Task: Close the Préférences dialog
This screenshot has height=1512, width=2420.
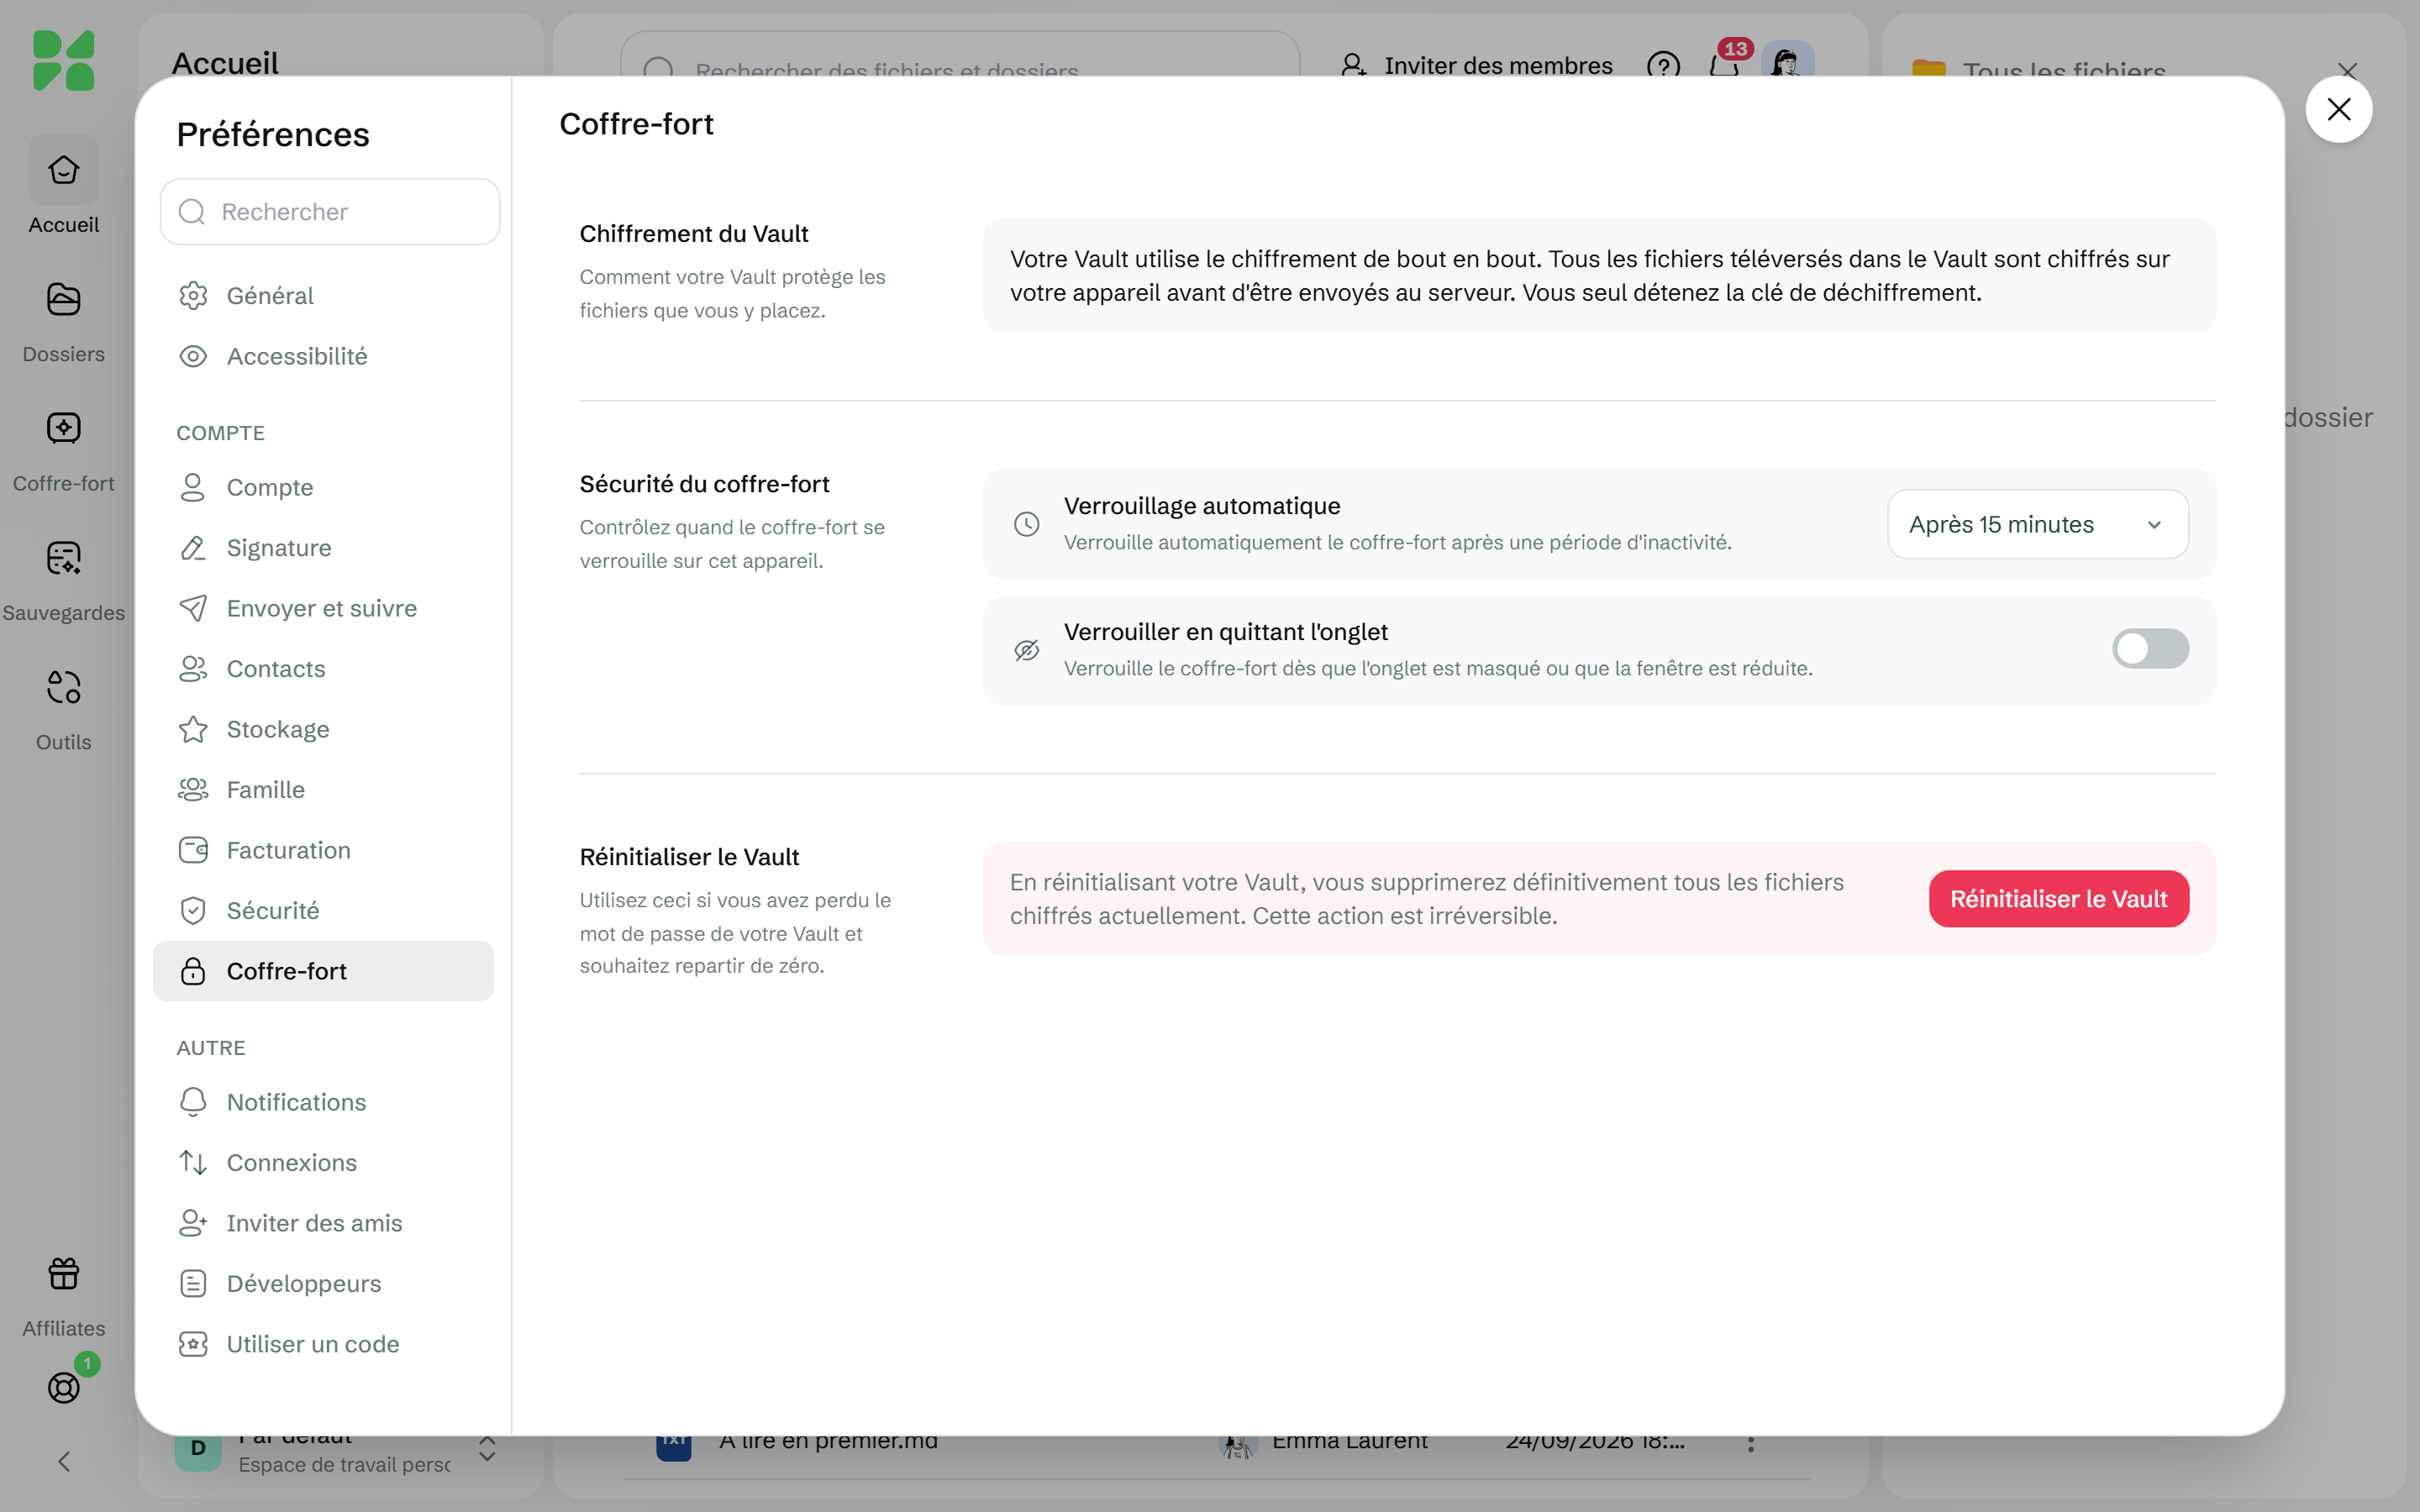Action: tap(2338, 109)
